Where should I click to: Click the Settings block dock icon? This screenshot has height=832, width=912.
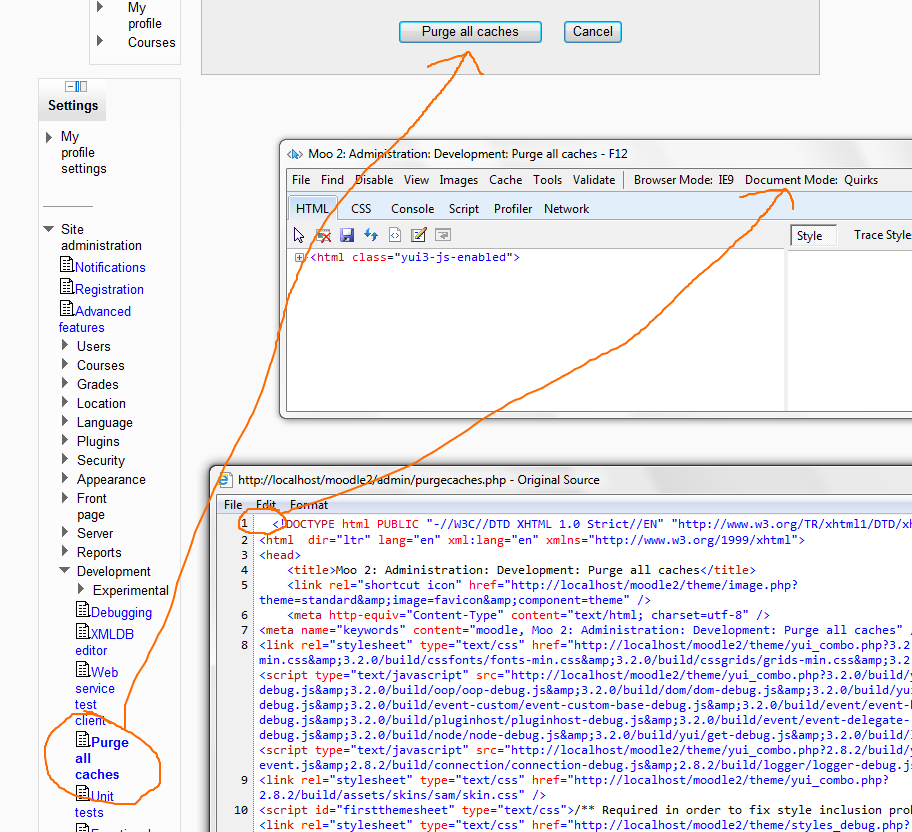(76, 87)
